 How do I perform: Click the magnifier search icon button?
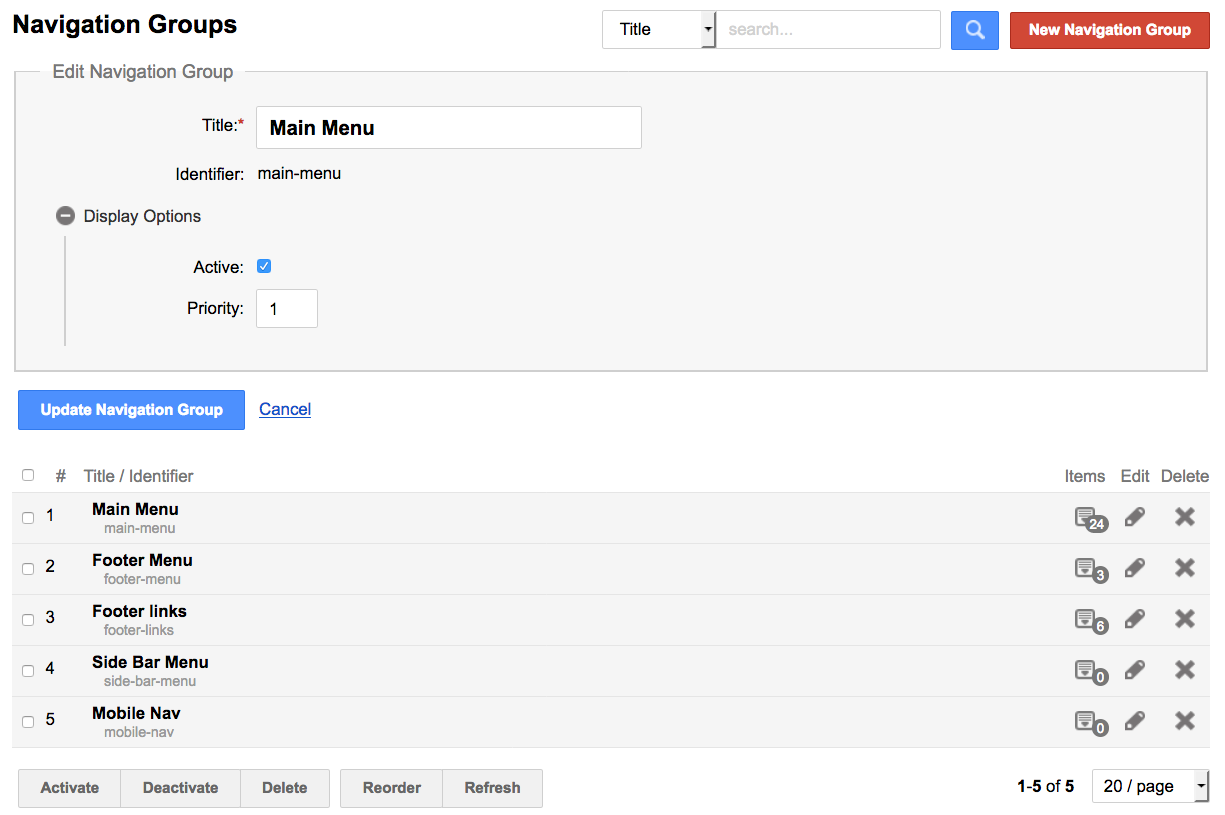pyautogui.click(x=974, y=30)
